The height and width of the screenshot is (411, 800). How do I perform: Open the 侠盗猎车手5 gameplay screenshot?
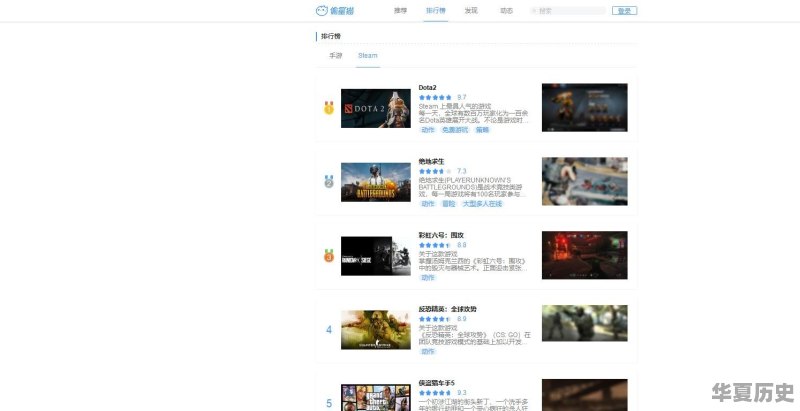[585, 395]
